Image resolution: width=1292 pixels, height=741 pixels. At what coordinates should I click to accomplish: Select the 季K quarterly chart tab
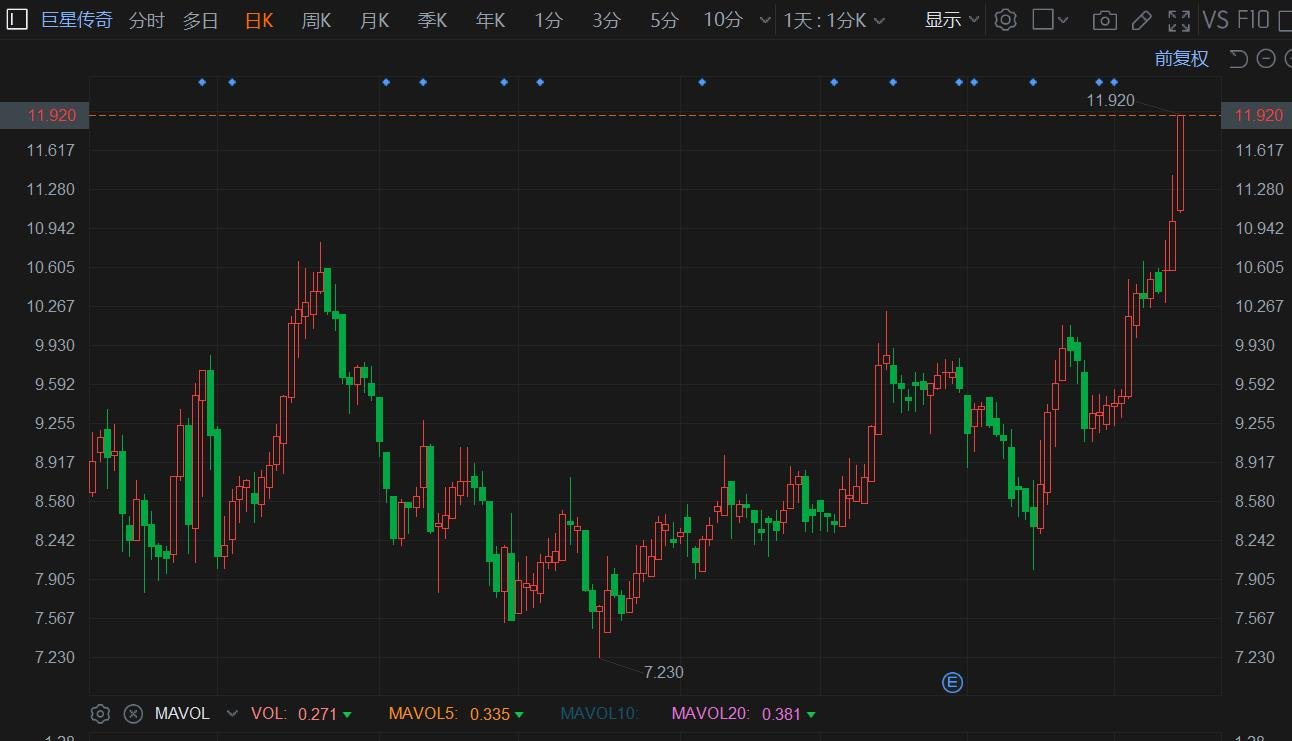432,20
